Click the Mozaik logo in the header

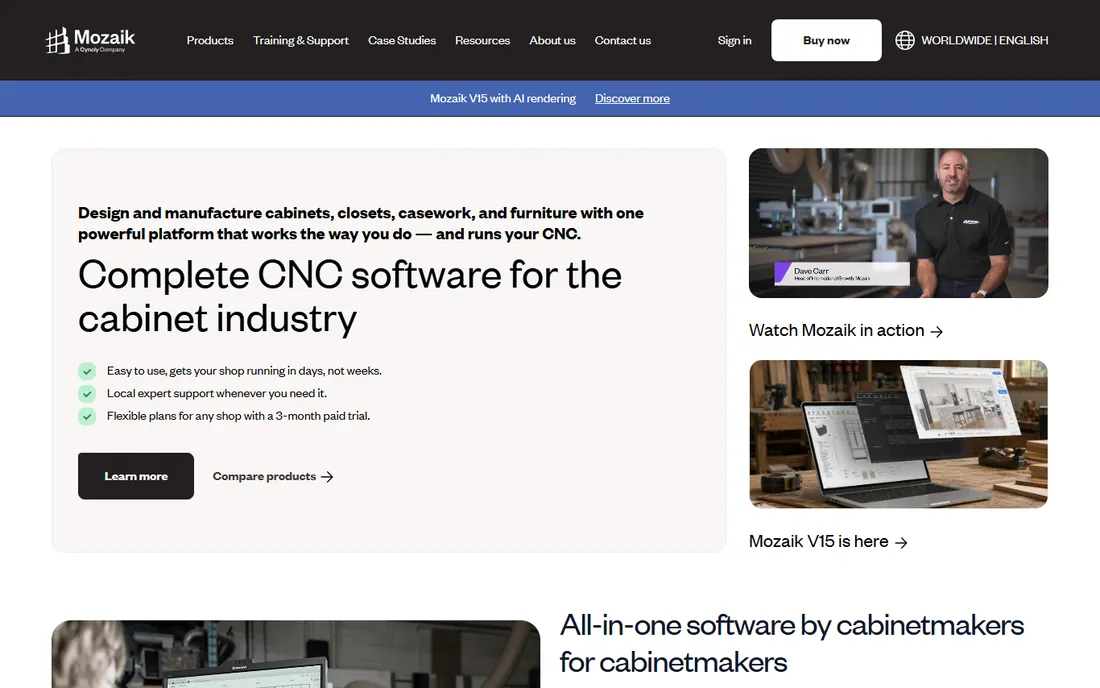90,41
